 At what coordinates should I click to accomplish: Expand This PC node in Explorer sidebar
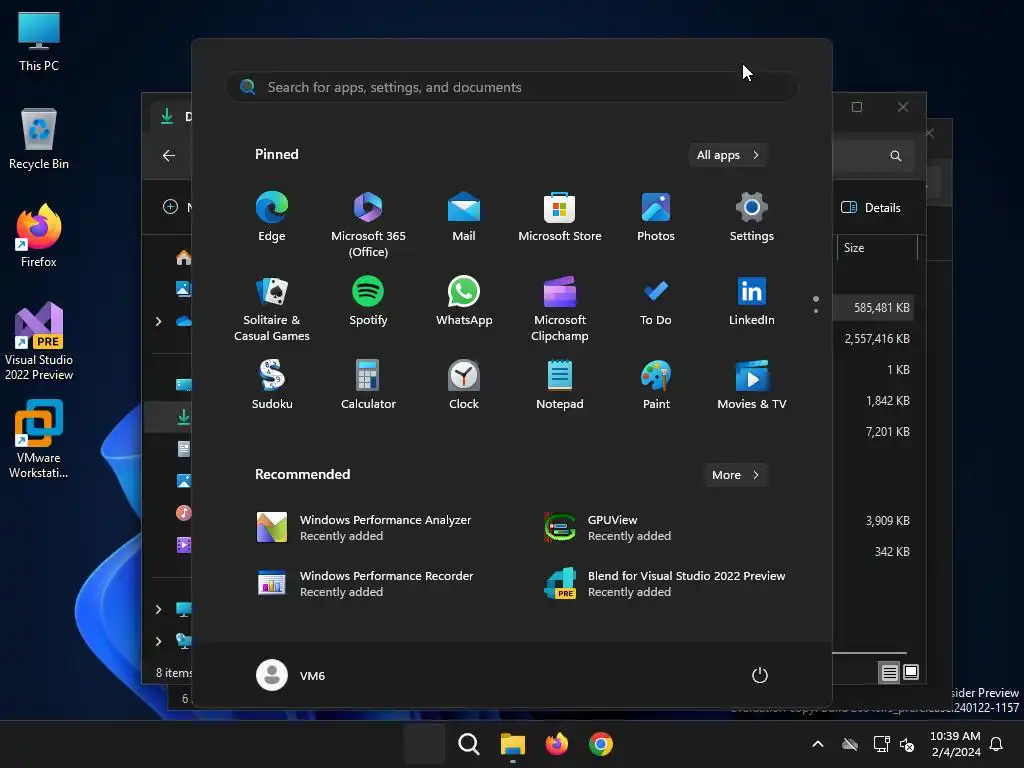(158, 609)
